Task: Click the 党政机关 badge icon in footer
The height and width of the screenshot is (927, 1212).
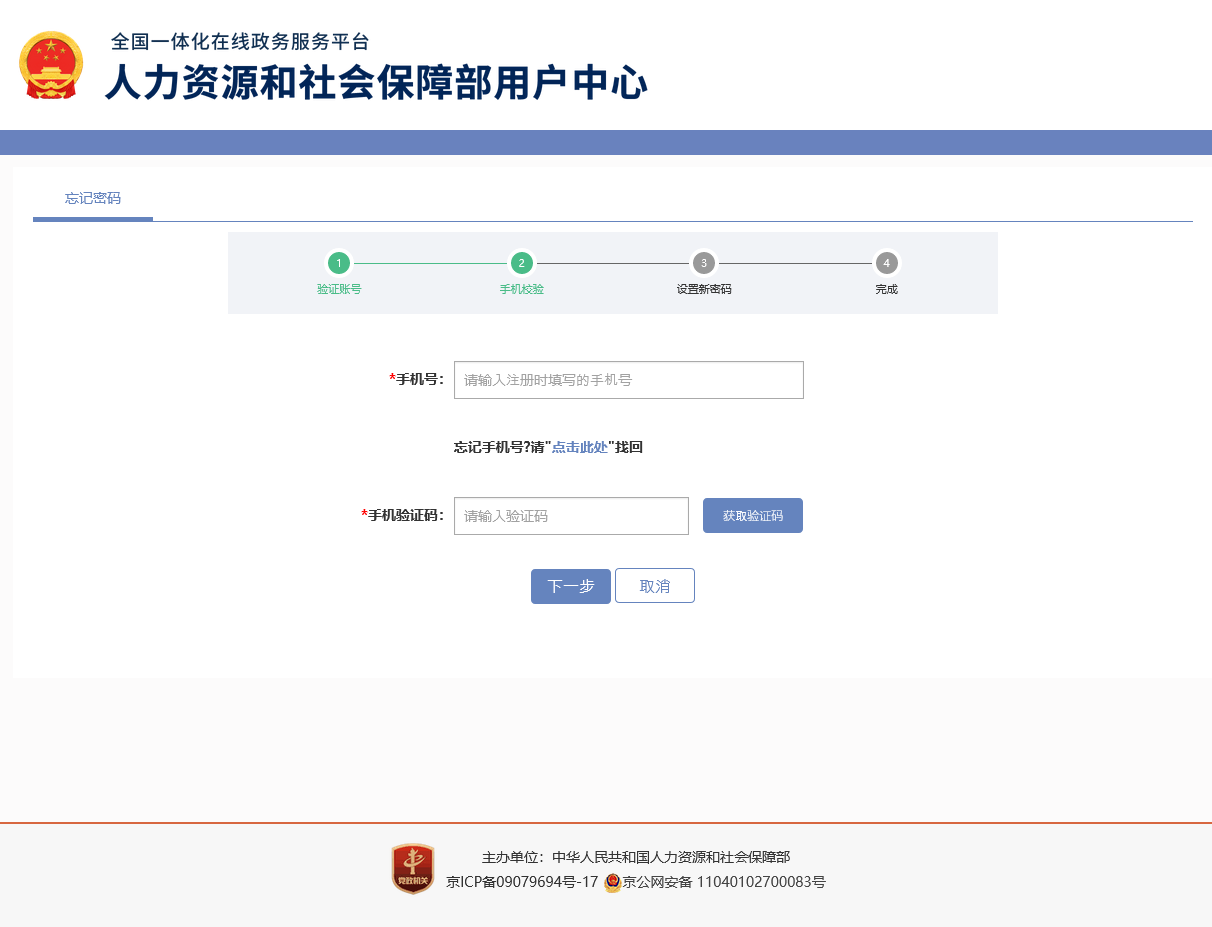Action: tap(412, 869)
